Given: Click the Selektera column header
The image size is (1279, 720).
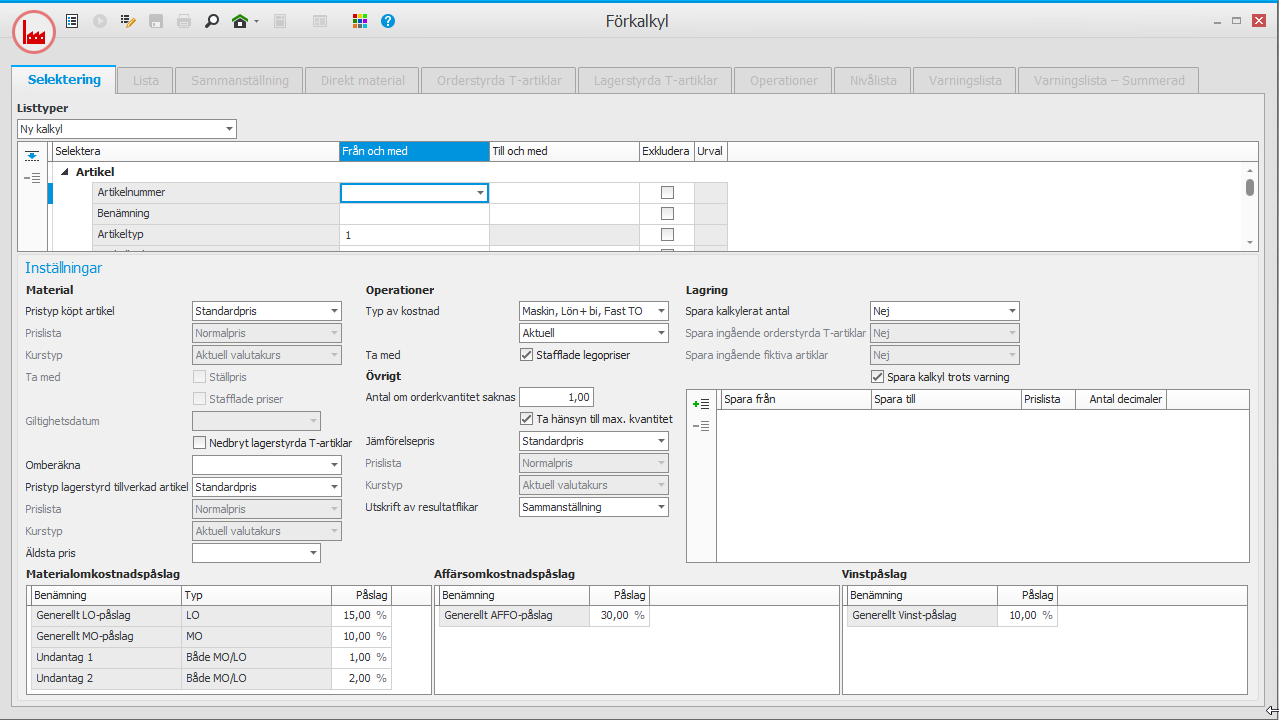Looking at the screenshot, I should 195,151.
